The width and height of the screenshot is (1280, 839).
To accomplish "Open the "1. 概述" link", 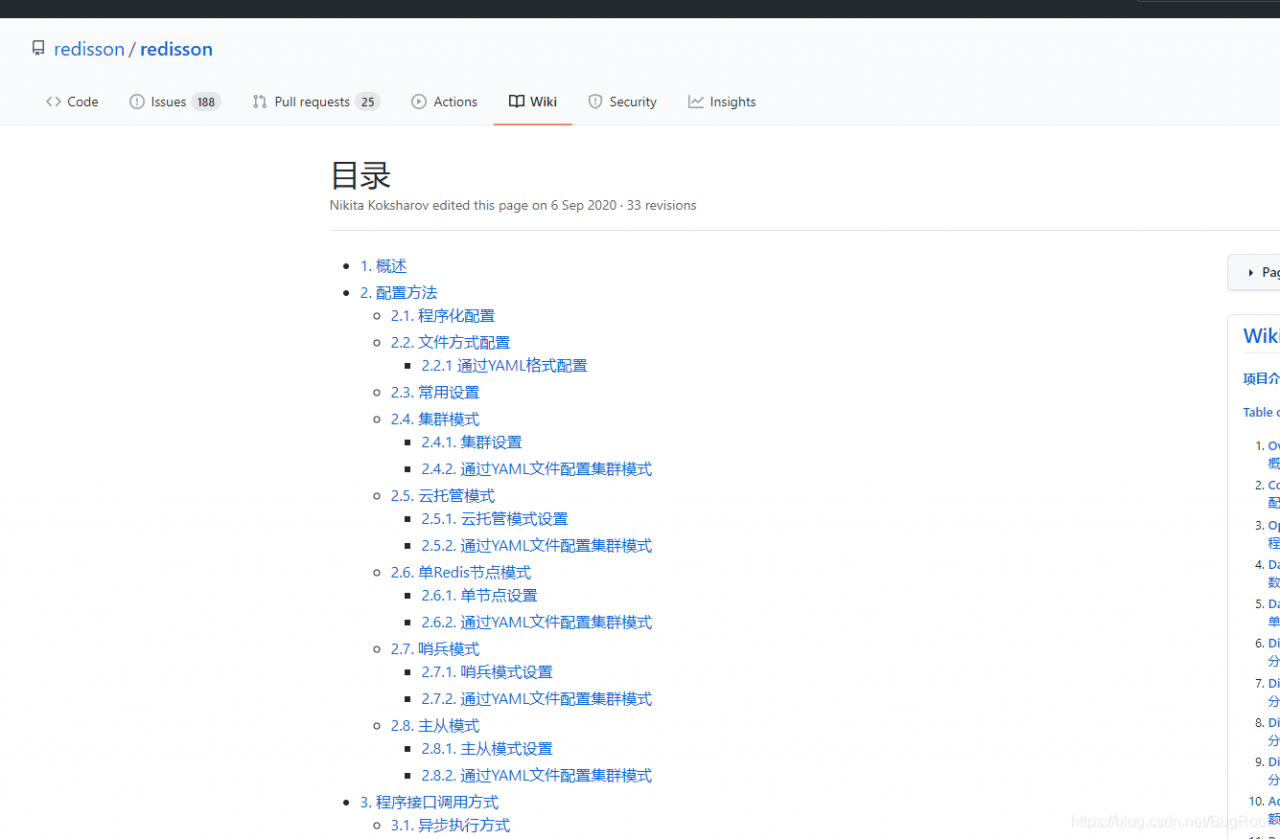I will (383, 265).
